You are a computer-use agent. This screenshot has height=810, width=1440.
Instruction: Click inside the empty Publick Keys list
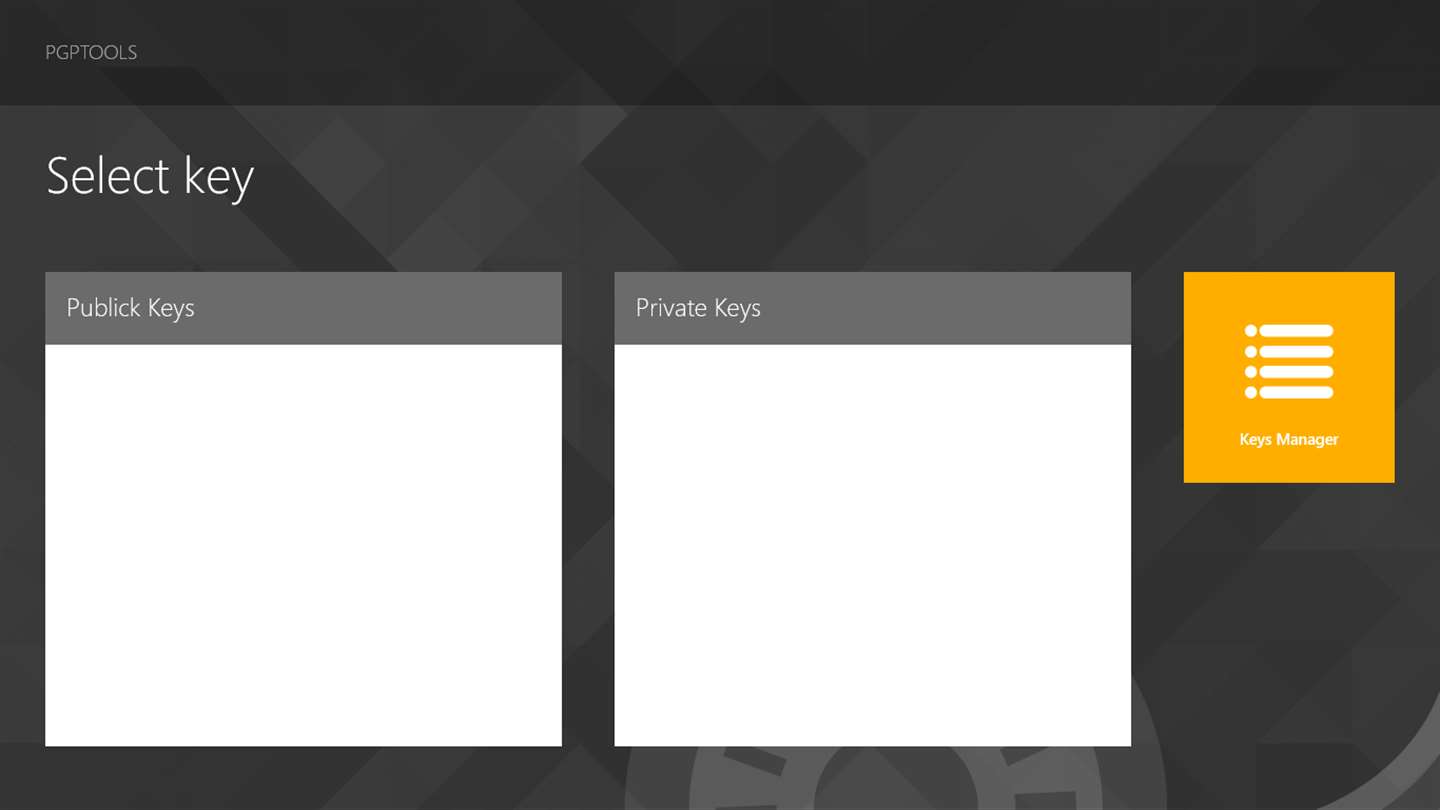pos(303,545)
